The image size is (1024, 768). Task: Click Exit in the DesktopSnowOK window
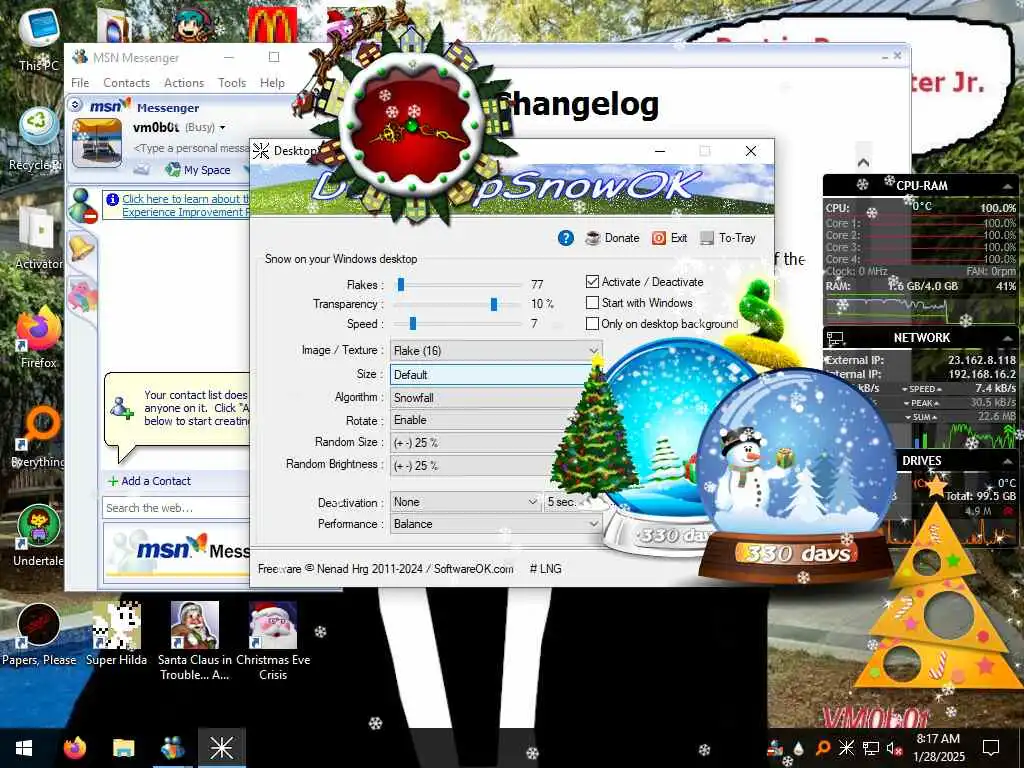point(669,238)
